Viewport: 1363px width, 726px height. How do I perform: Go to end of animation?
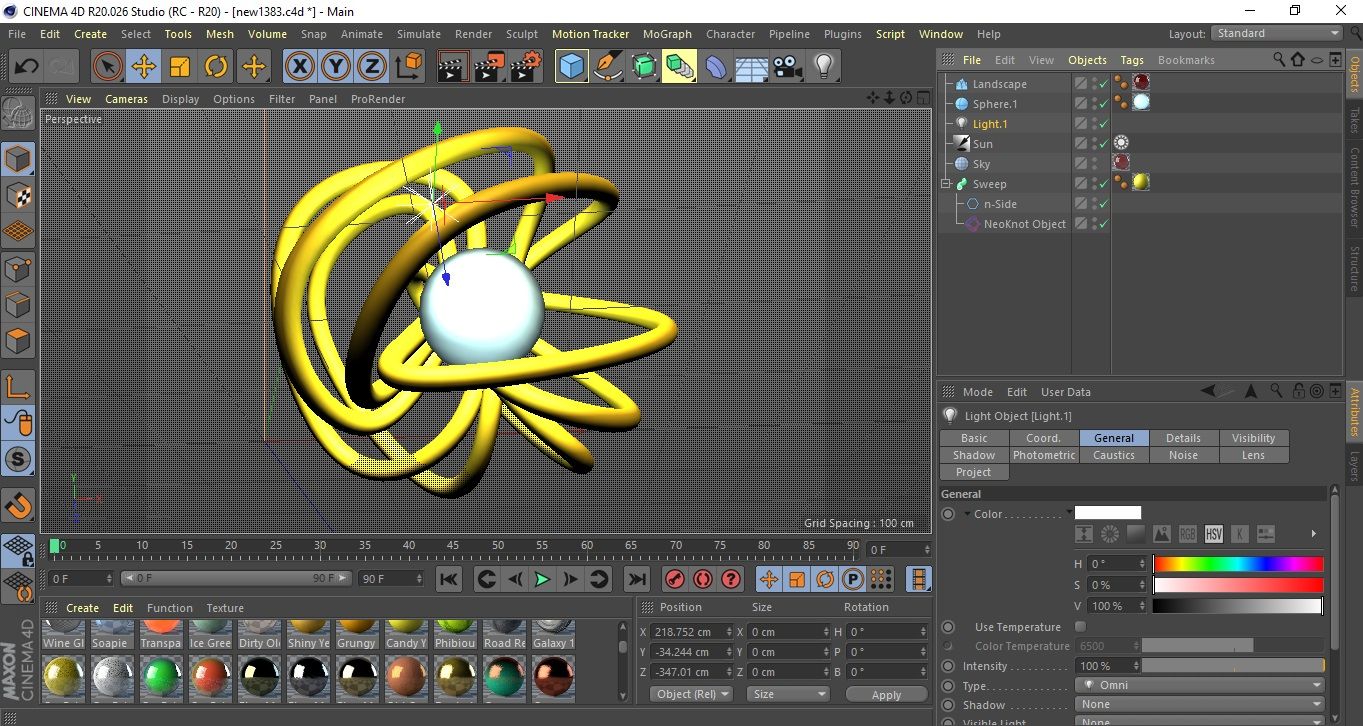click(x=636, y=579)
